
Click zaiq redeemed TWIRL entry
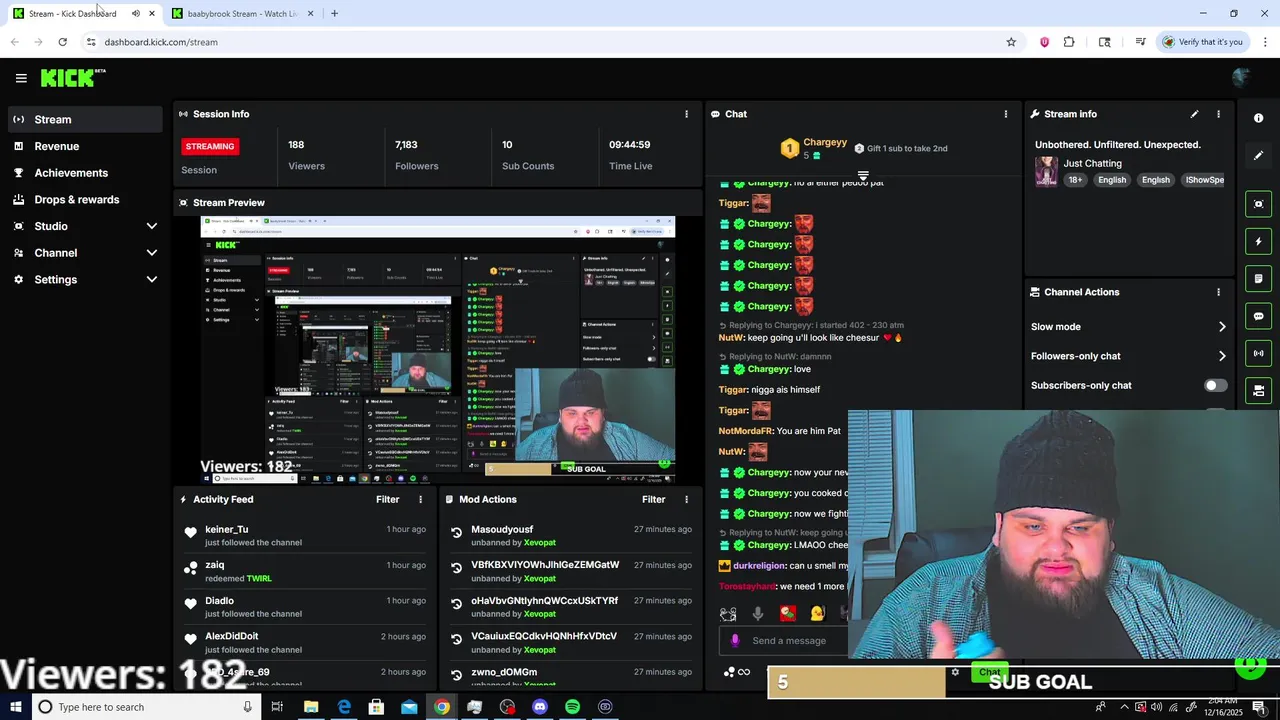[x=305, y=571]
